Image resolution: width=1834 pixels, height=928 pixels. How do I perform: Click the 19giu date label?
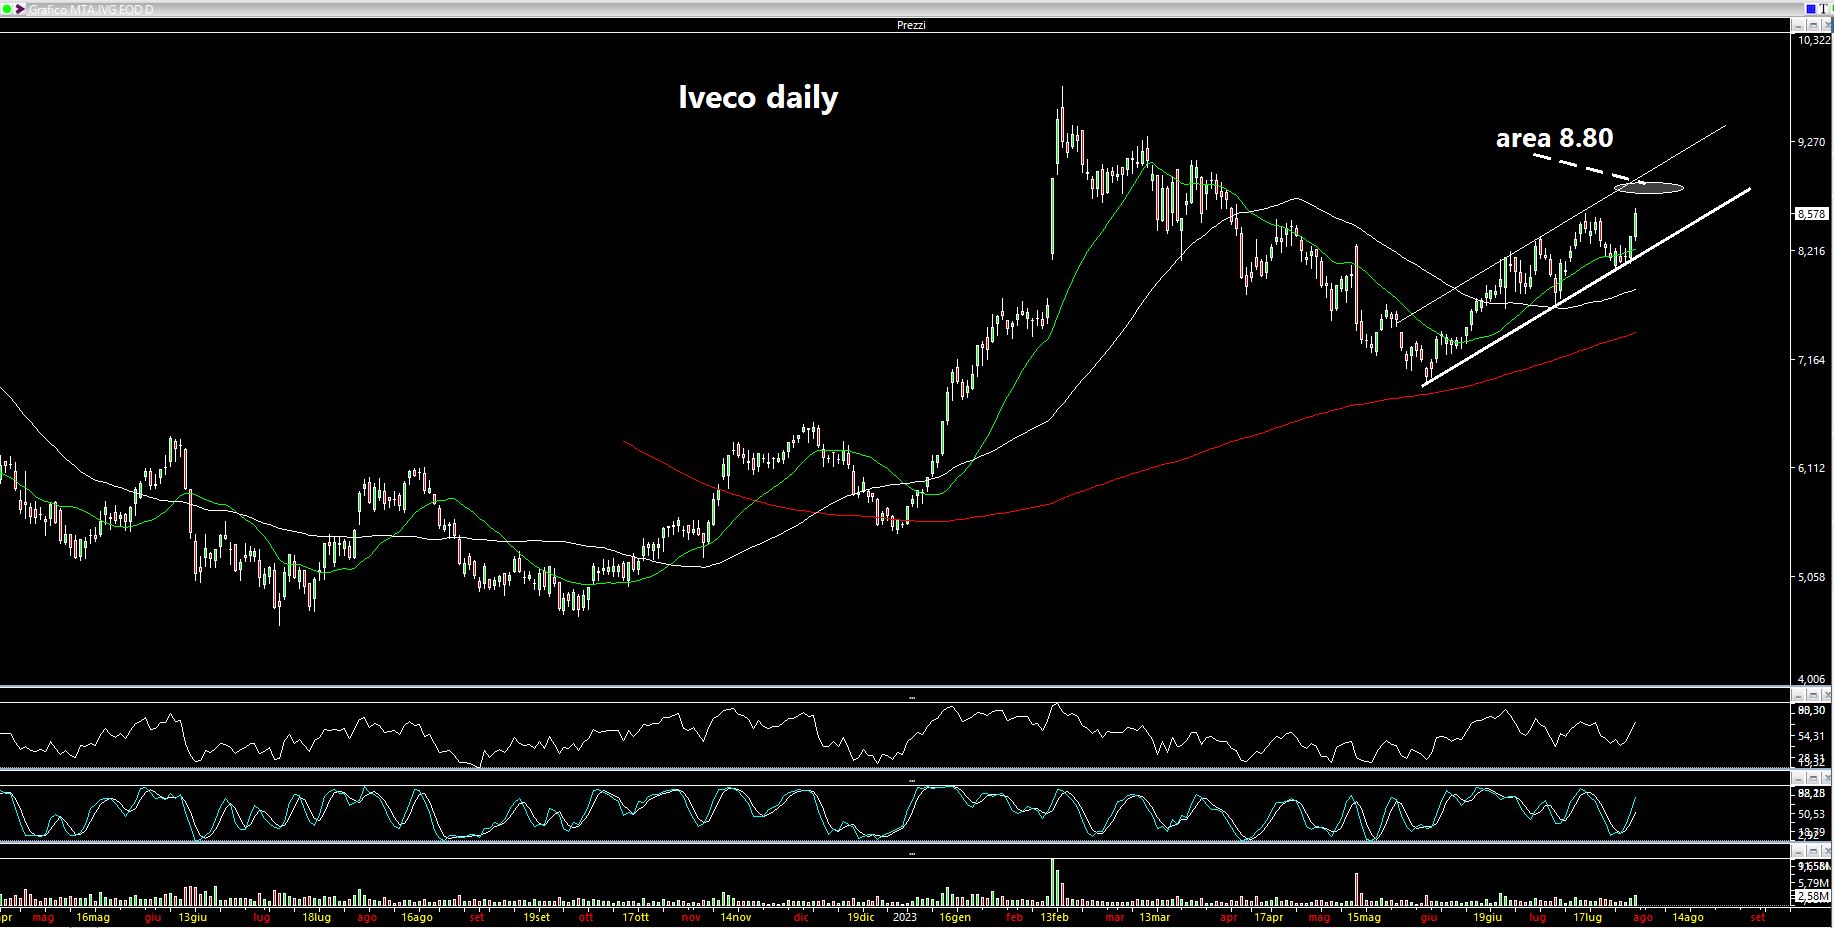tap(1487, 917)
